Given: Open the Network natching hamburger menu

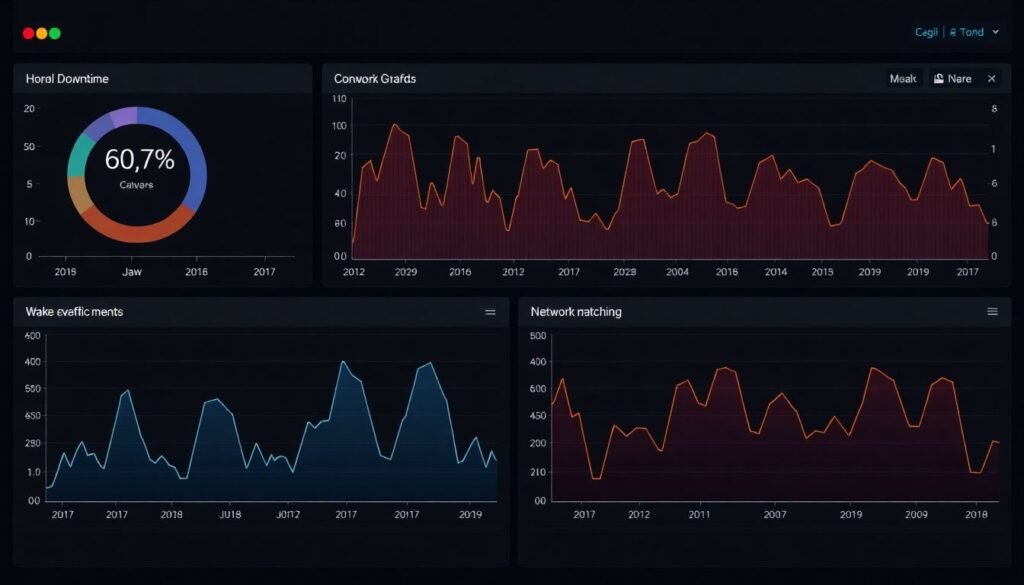Looking at the screenshot, I should [992, 312].
